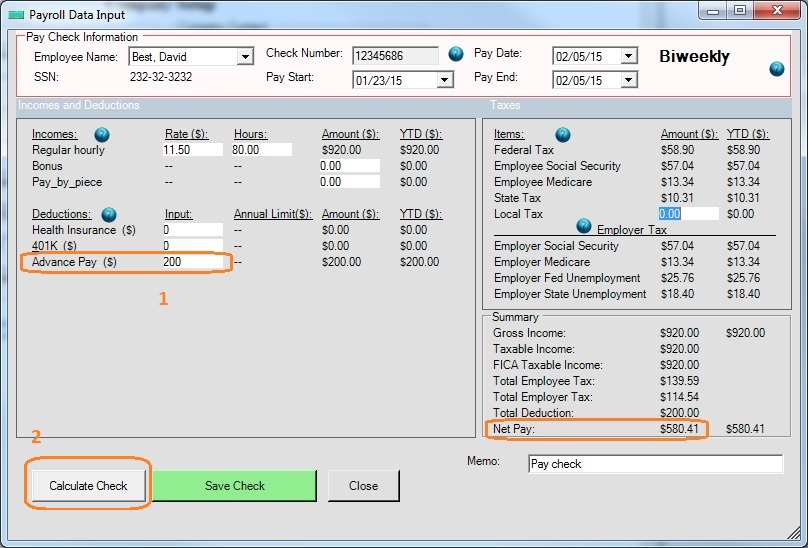Click the Regular hourly Rate field
The width and height of the screenshot is (808, 548).
pos(191,150)
